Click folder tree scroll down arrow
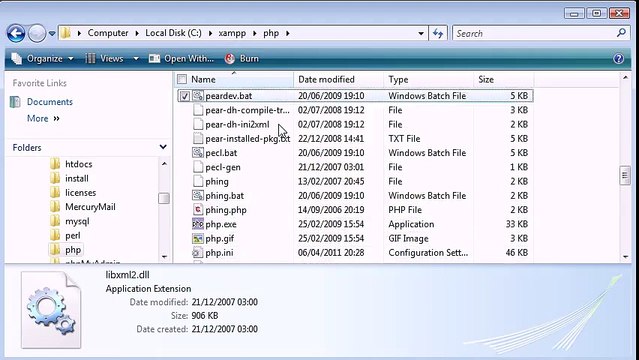The width and height of the screenshot is (639, 360). [164, 256]
